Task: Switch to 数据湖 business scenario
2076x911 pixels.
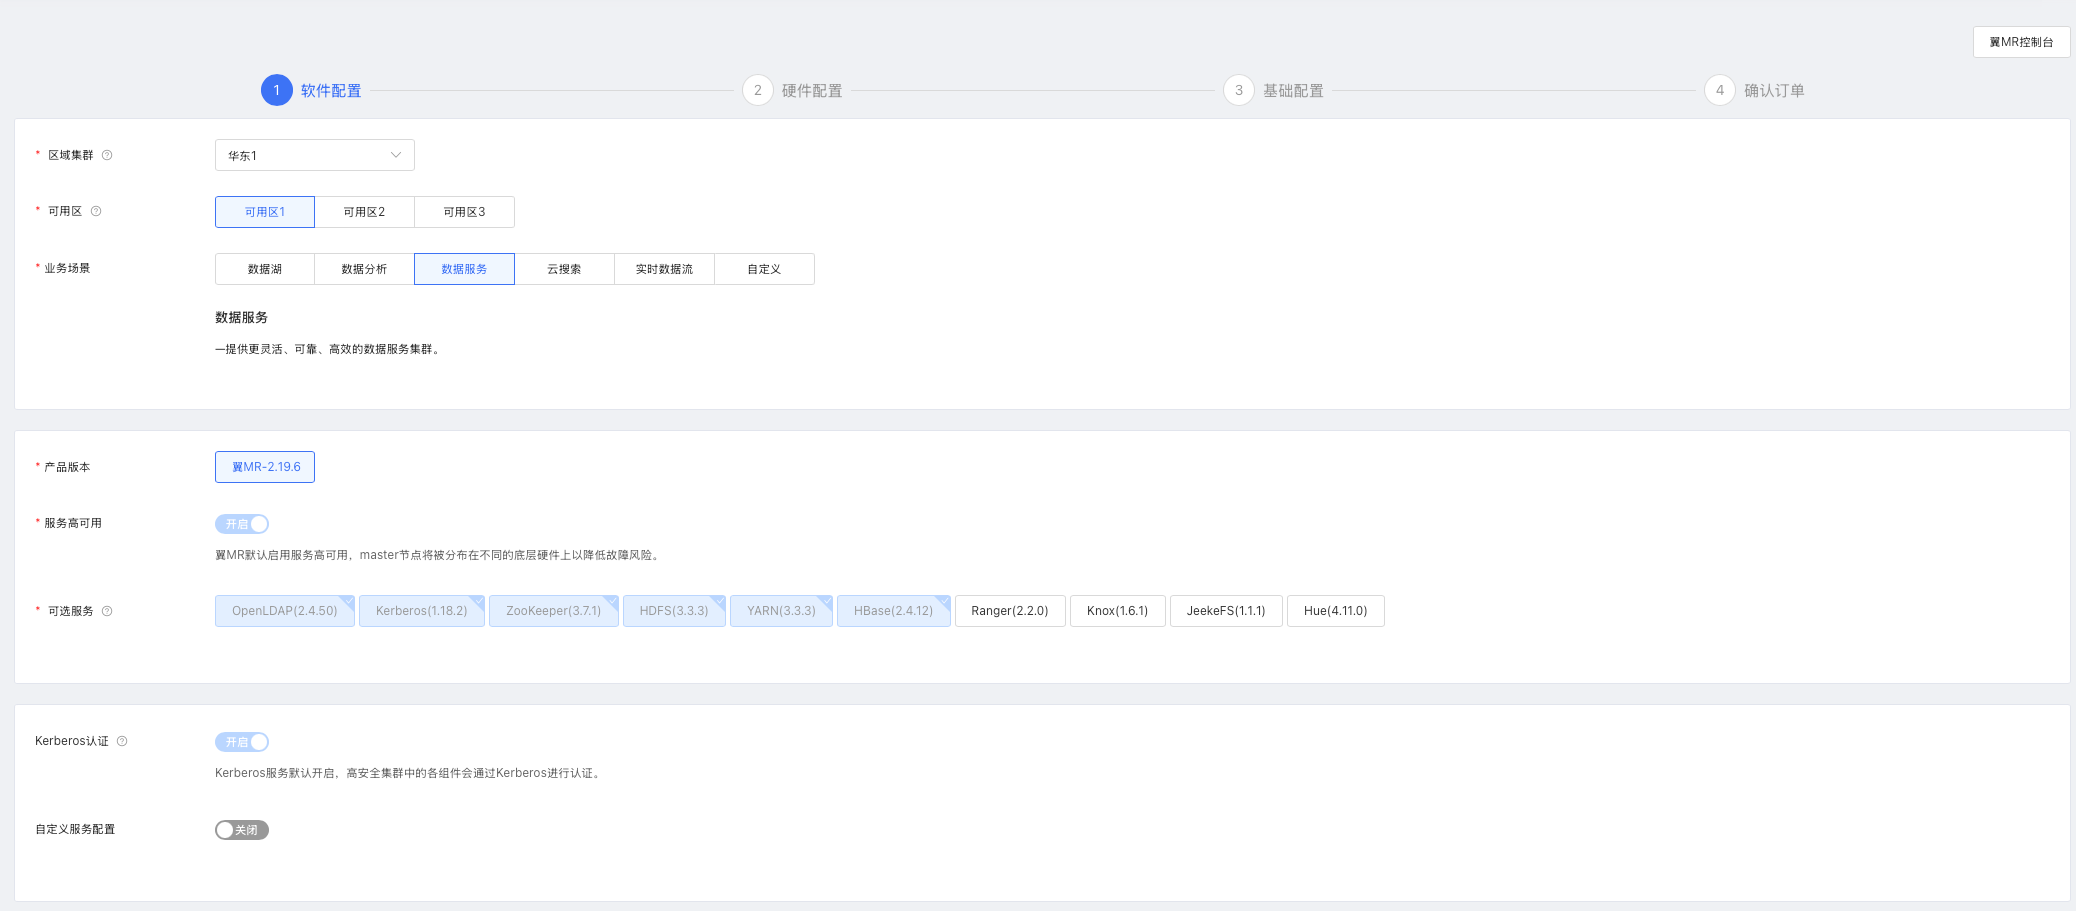Action: (265, 269)
